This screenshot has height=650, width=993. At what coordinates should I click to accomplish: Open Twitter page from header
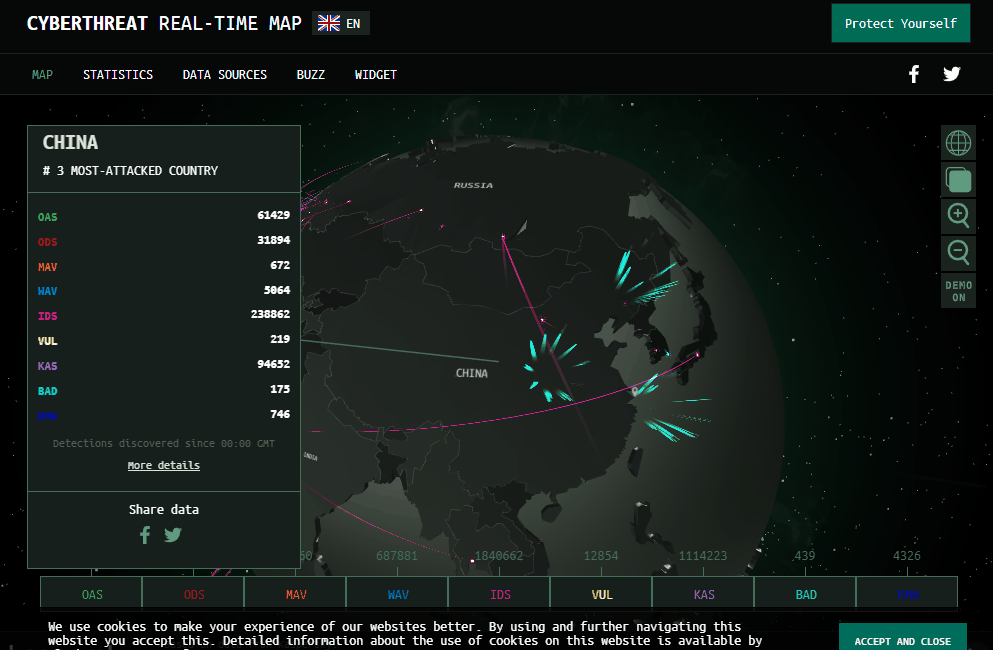951,74
